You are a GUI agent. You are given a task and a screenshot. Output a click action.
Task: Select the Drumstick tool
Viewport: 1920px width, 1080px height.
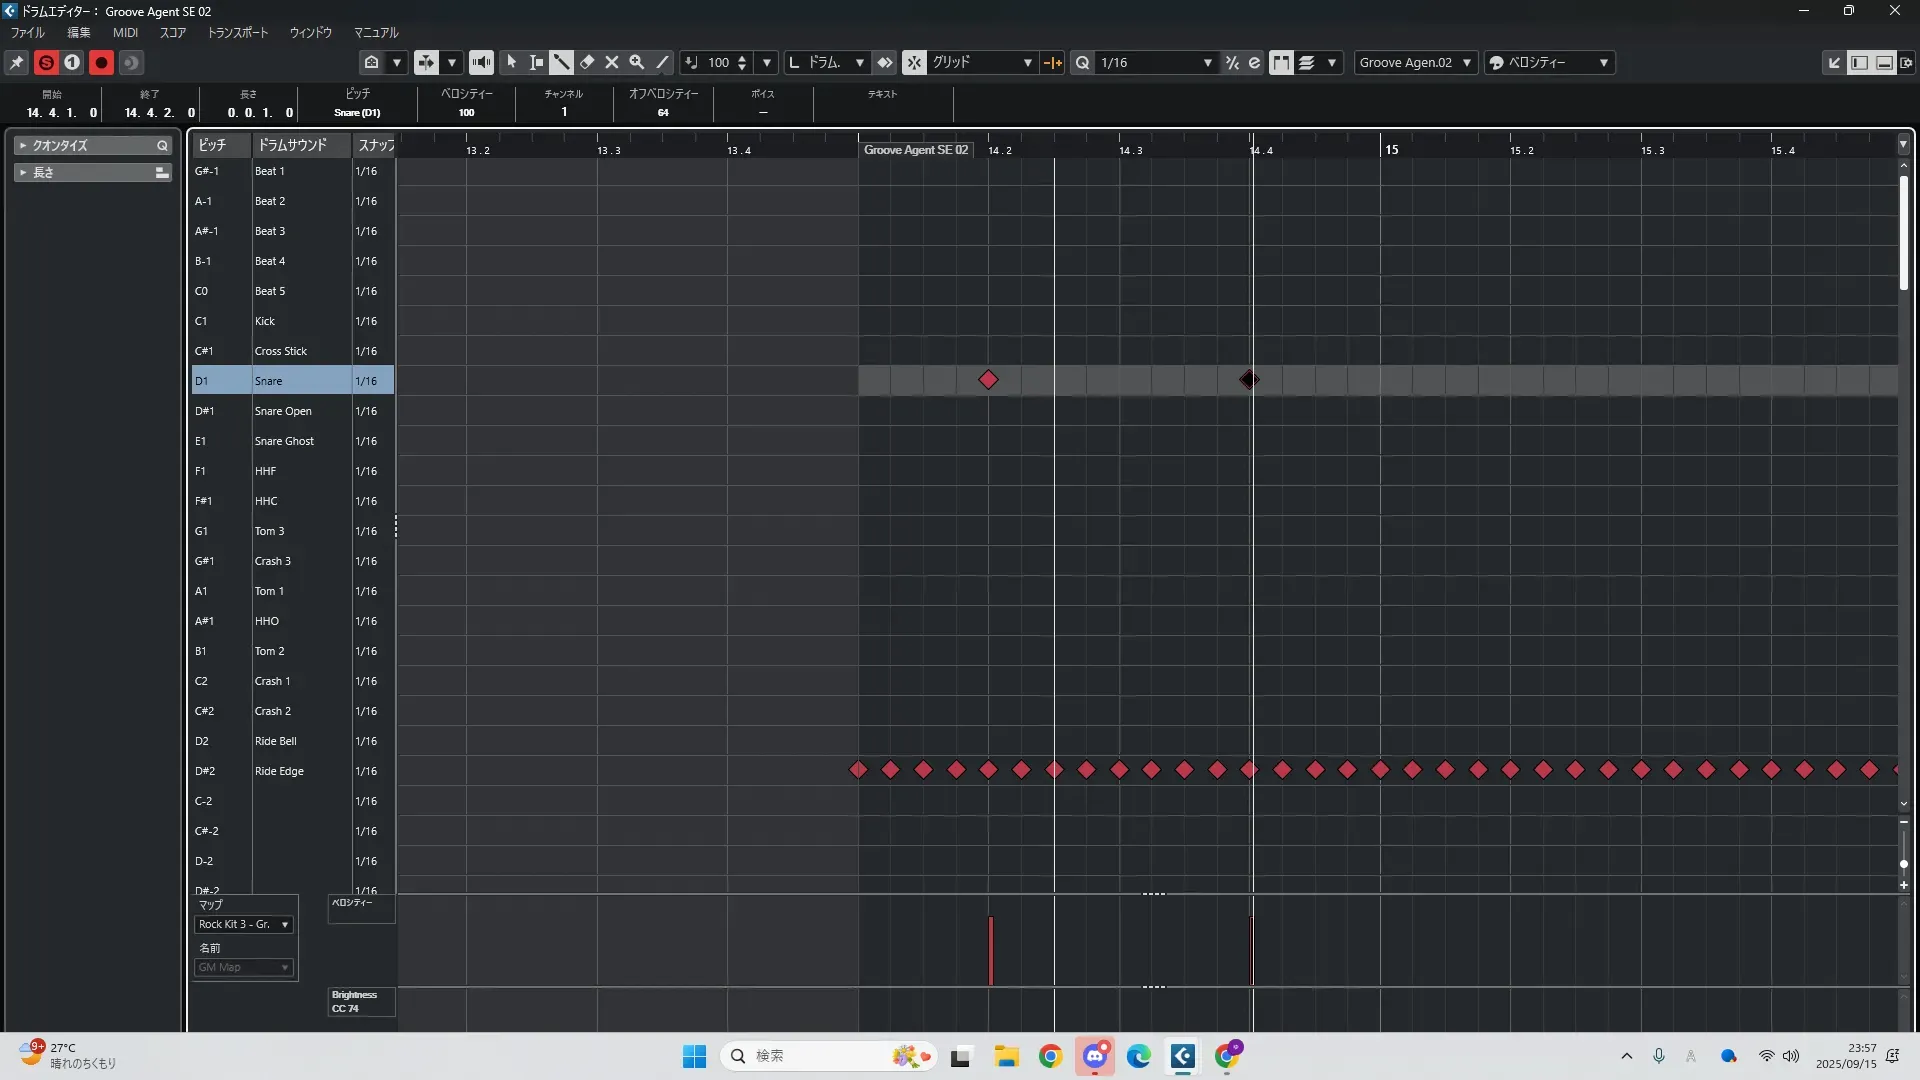click(561, 62)
